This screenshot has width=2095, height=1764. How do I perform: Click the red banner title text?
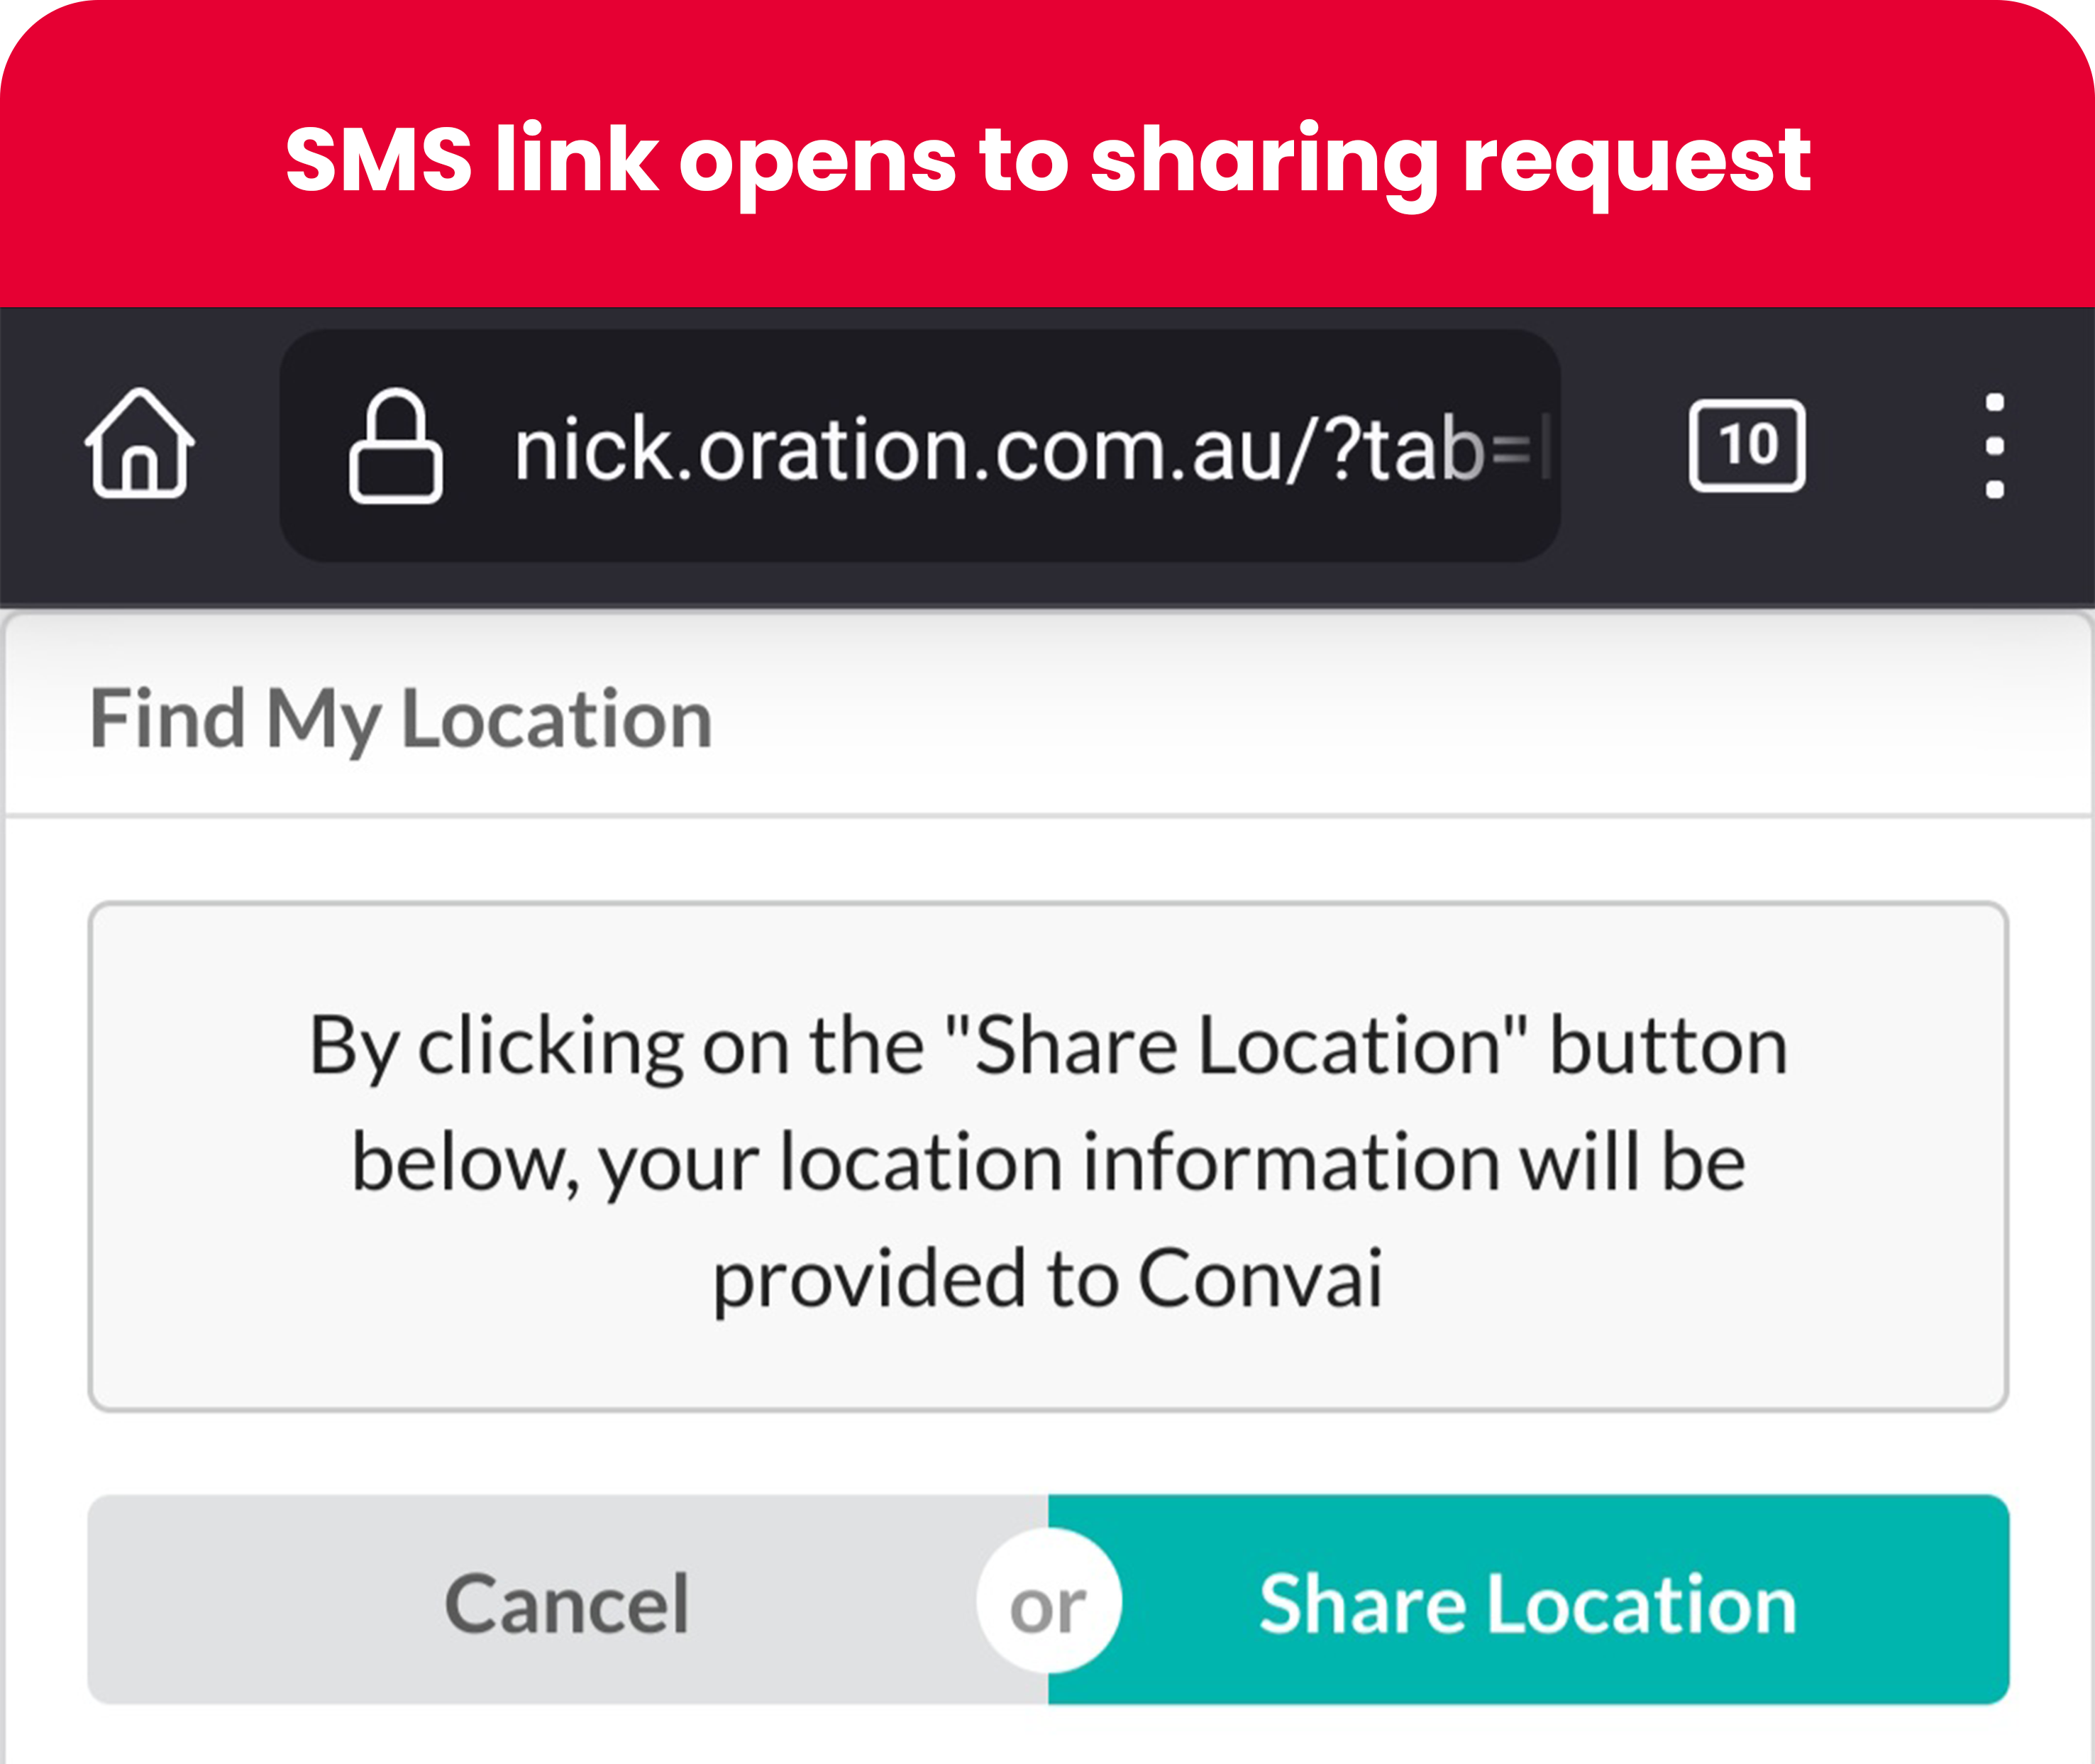(x=1047, y=160)
